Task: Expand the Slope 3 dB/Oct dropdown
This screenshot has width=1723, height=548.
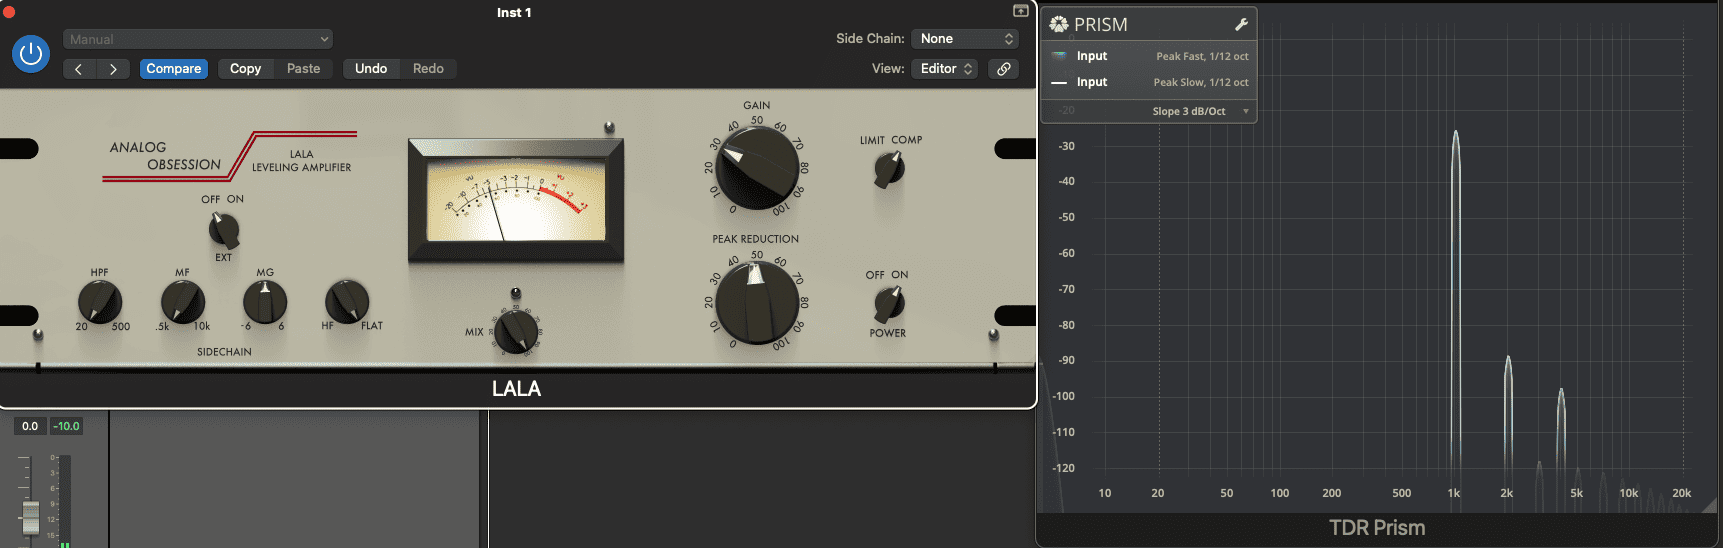Action: click(1199, 111)
